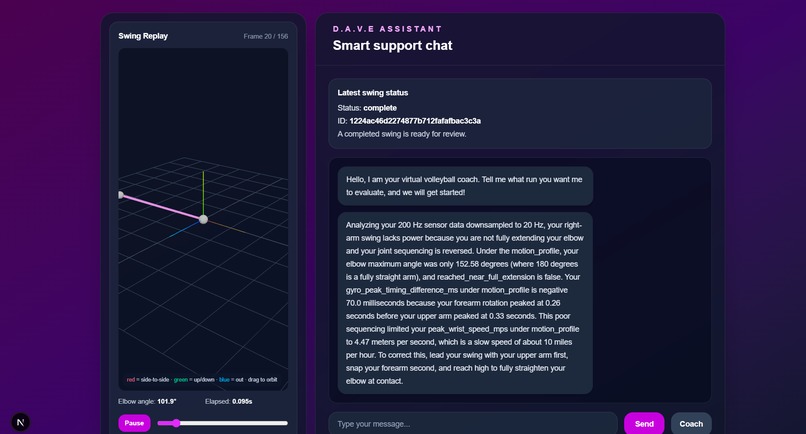The height and width of the screenshot is (434, 806).
Task: Click the 'Smart support chat' heading
Action: 393,45
